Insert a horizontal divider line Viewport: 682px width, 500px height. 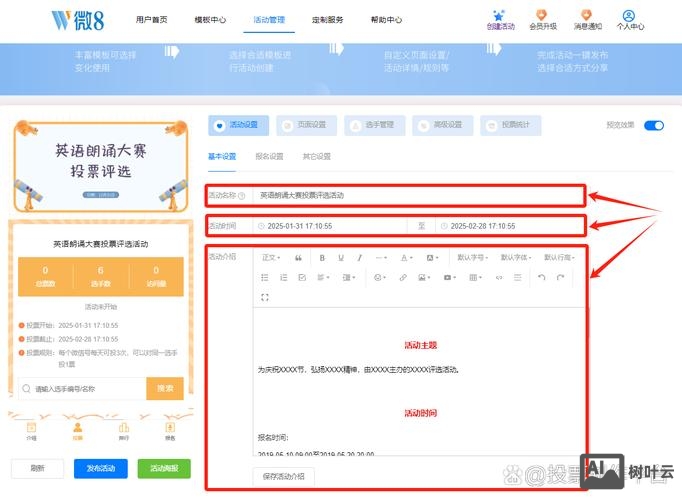(518, 277)
